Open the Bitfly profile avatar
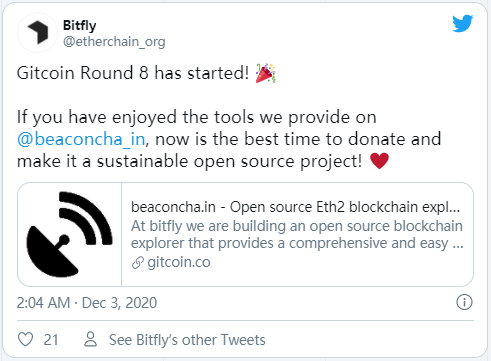 click(37, 33)
